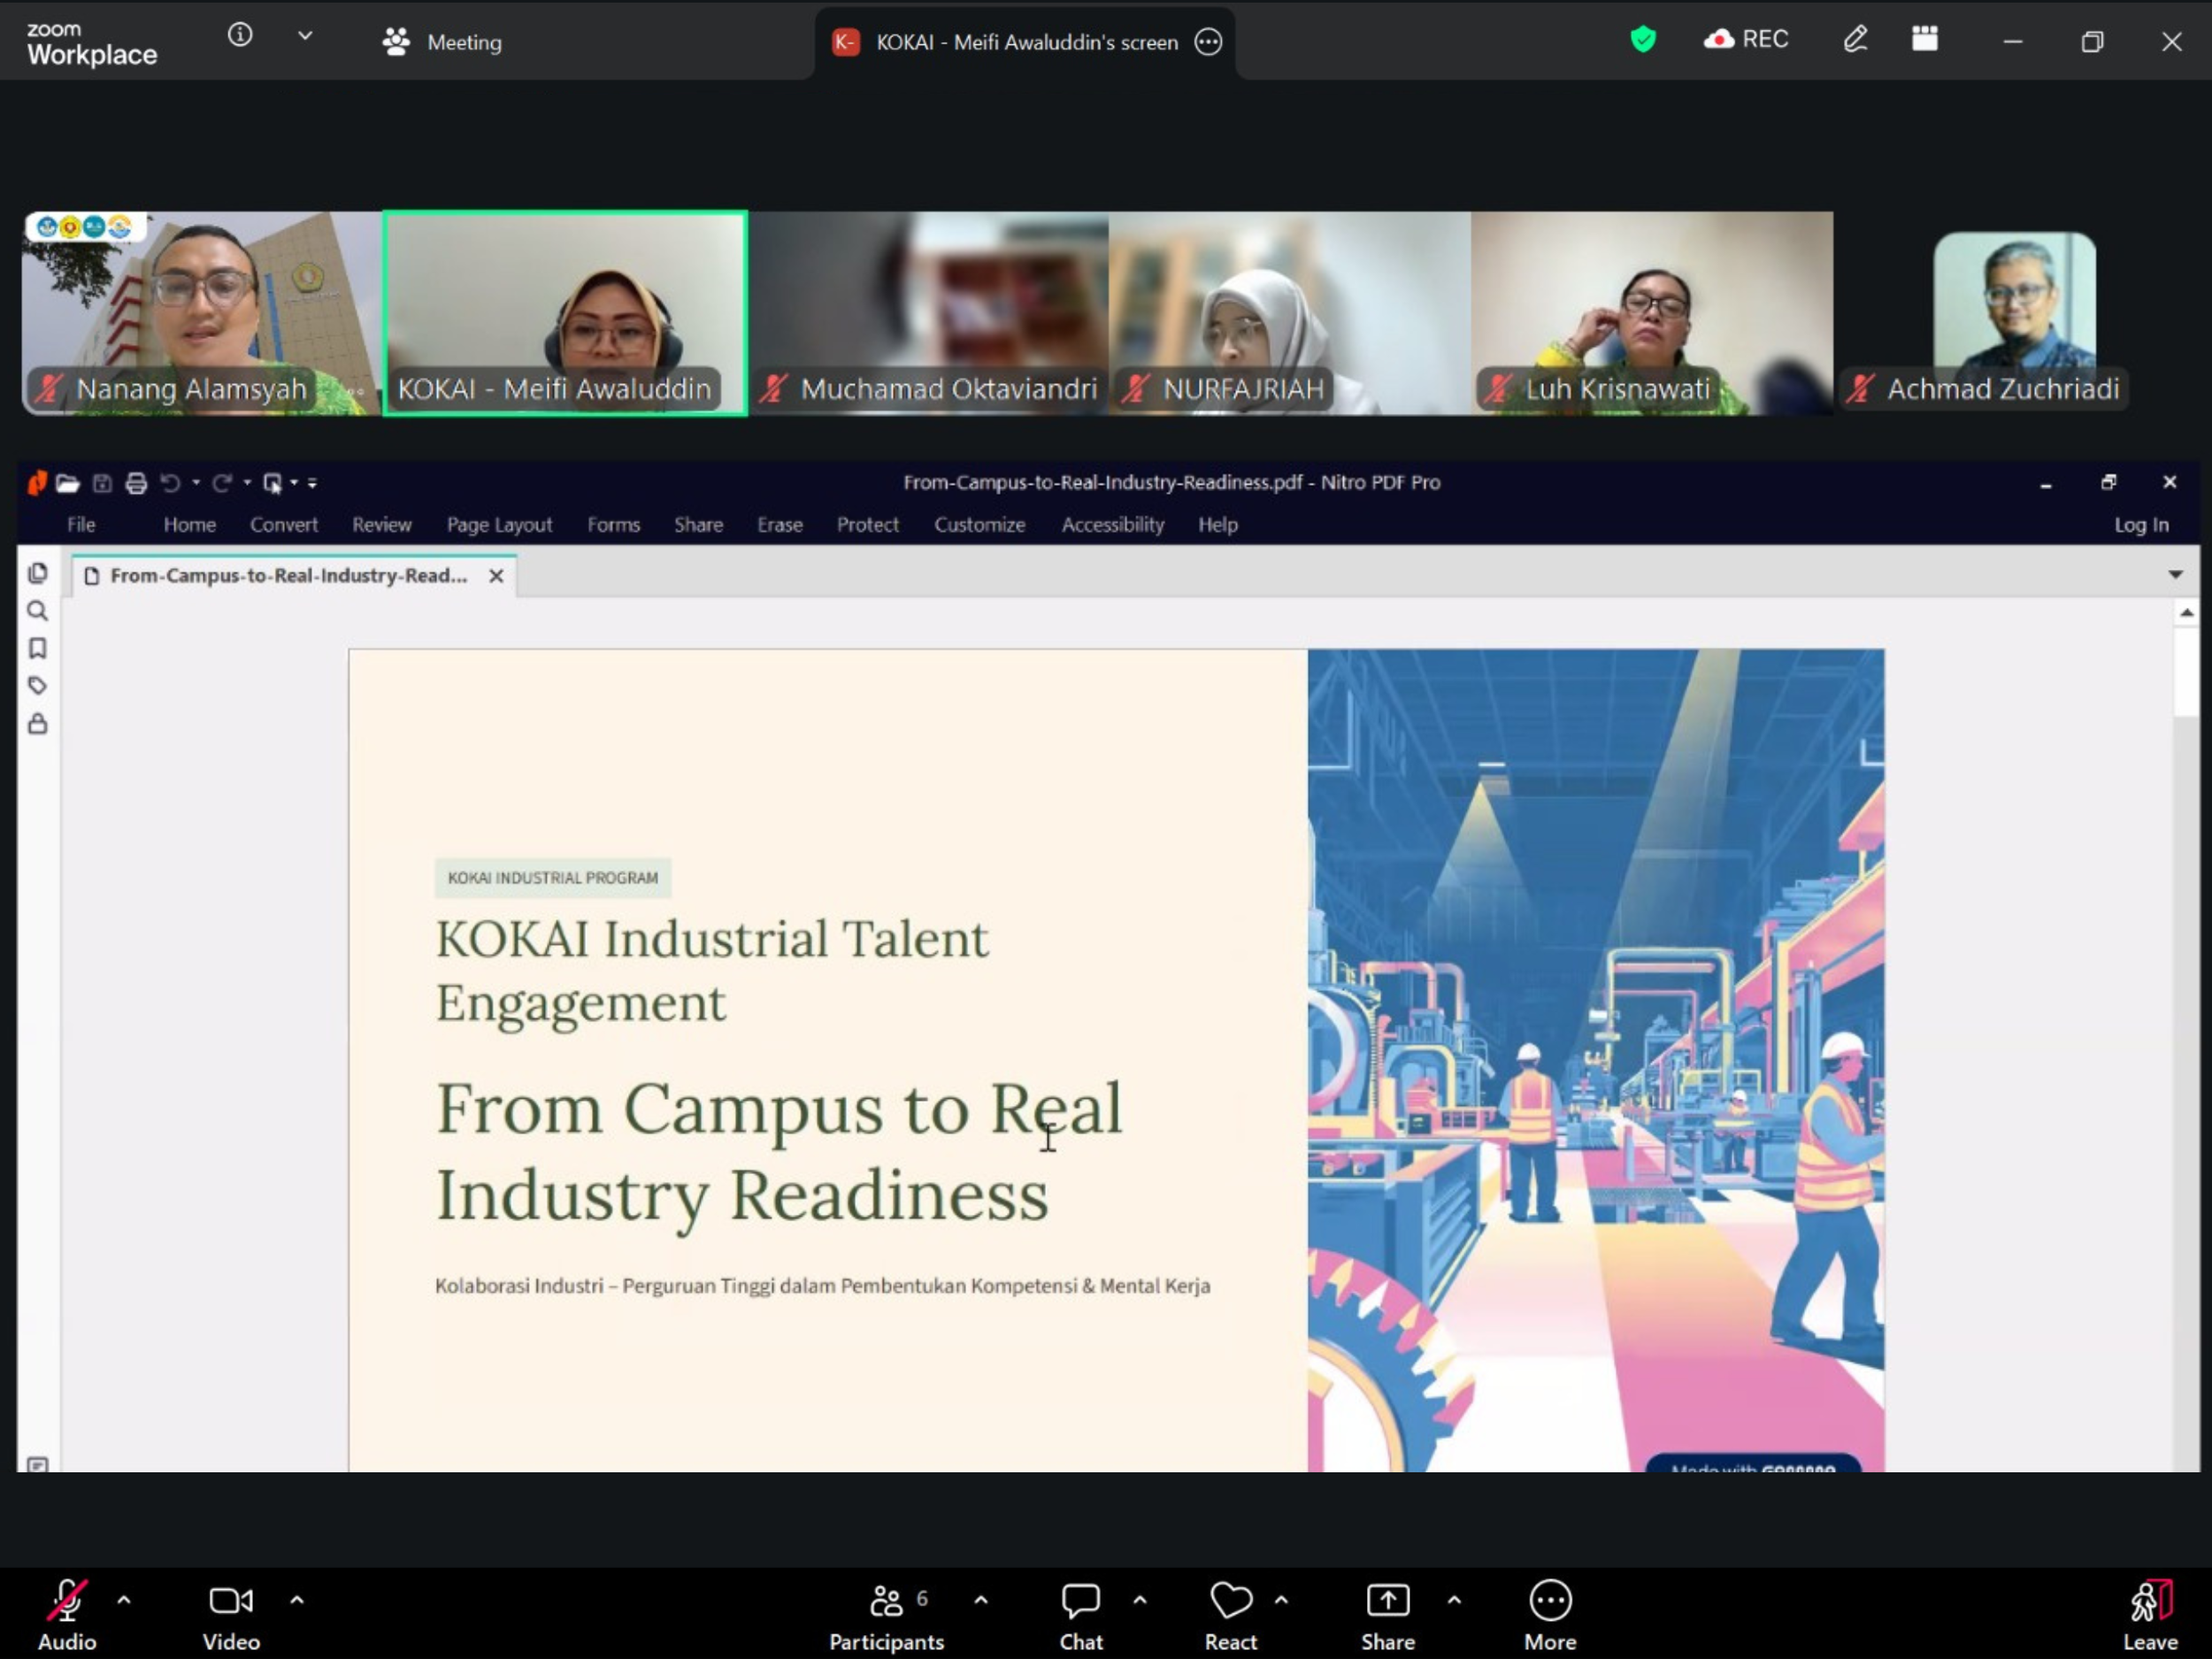Click the green encryption shield icon
This screenshot has height=1659, width=2212.
(1642, 40)
